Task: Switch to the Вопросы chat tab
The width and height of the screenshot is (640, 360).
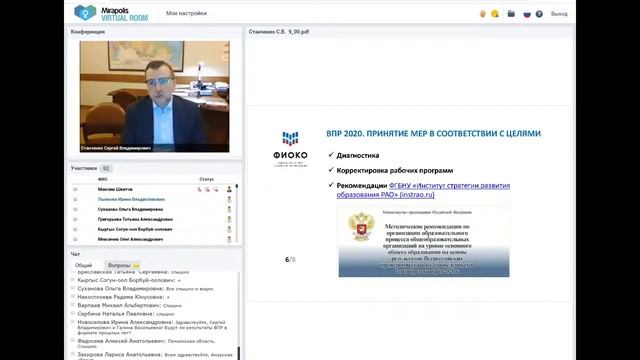Action: (x=122, y=265)
